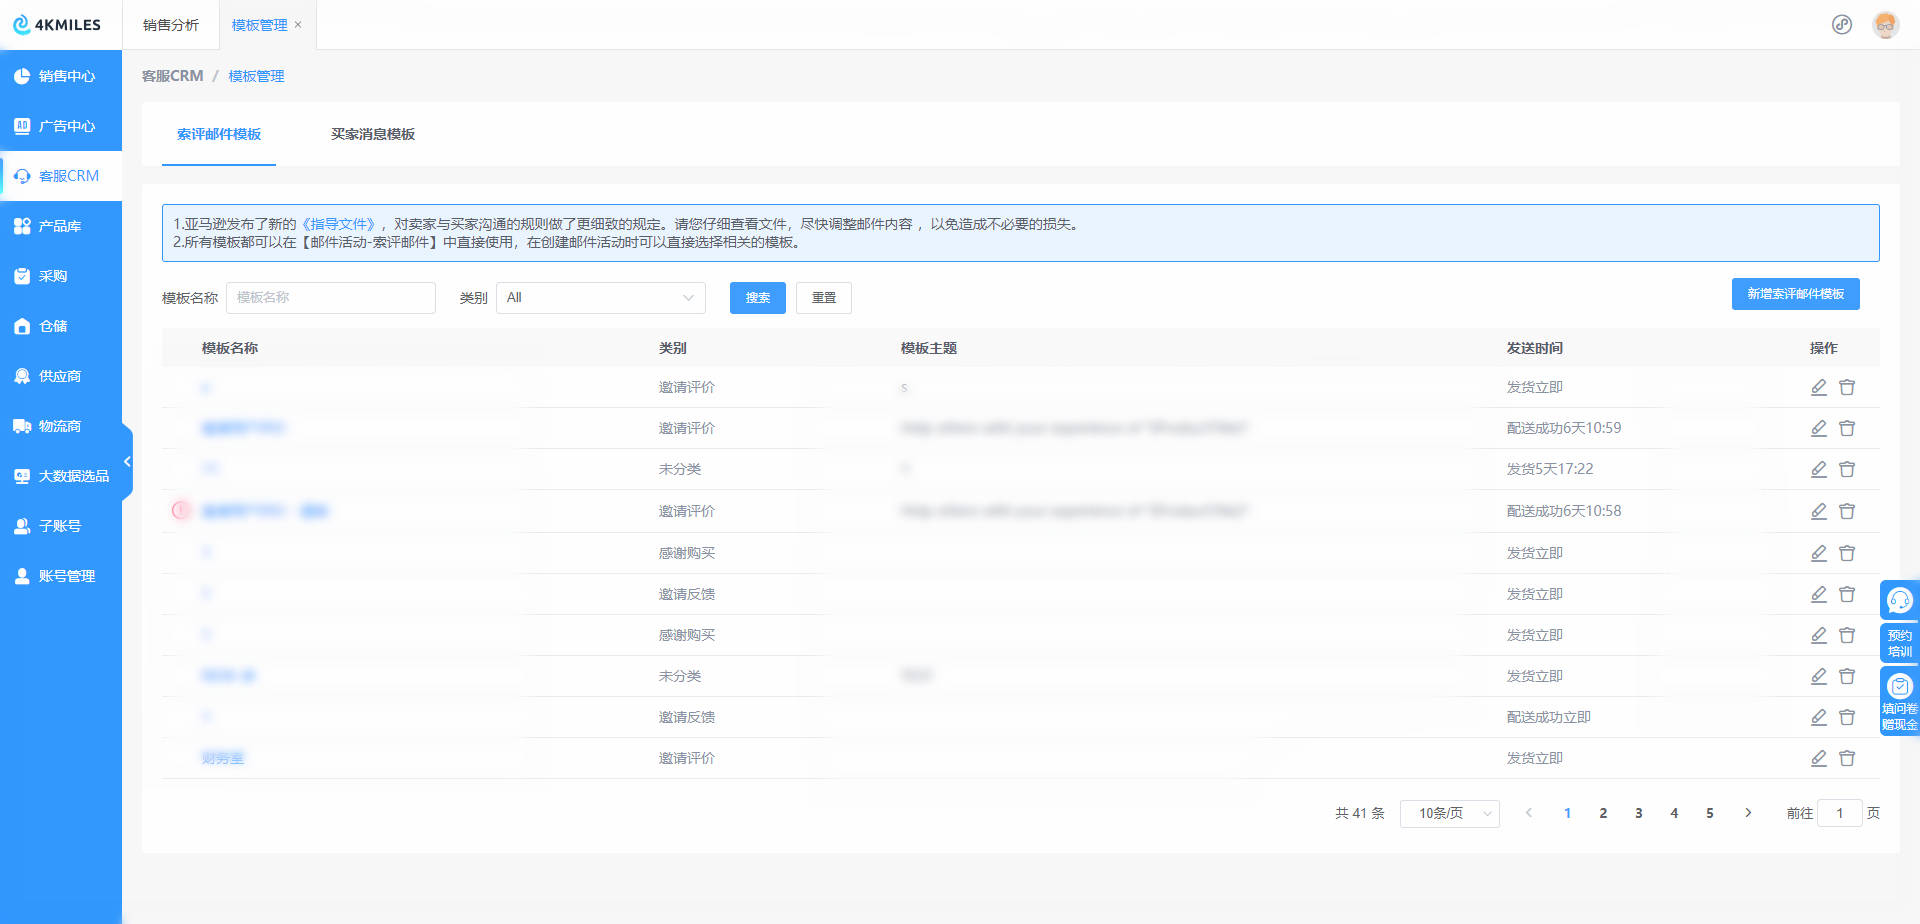The image size is (1920, 924).
Task: Go to page 3 in pagination
Action: pos(1638,813)
